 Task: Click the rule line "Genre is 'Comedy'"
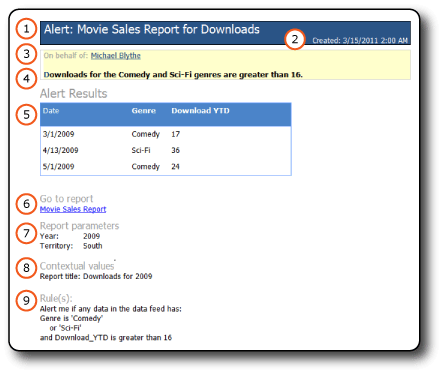point(71,319)
